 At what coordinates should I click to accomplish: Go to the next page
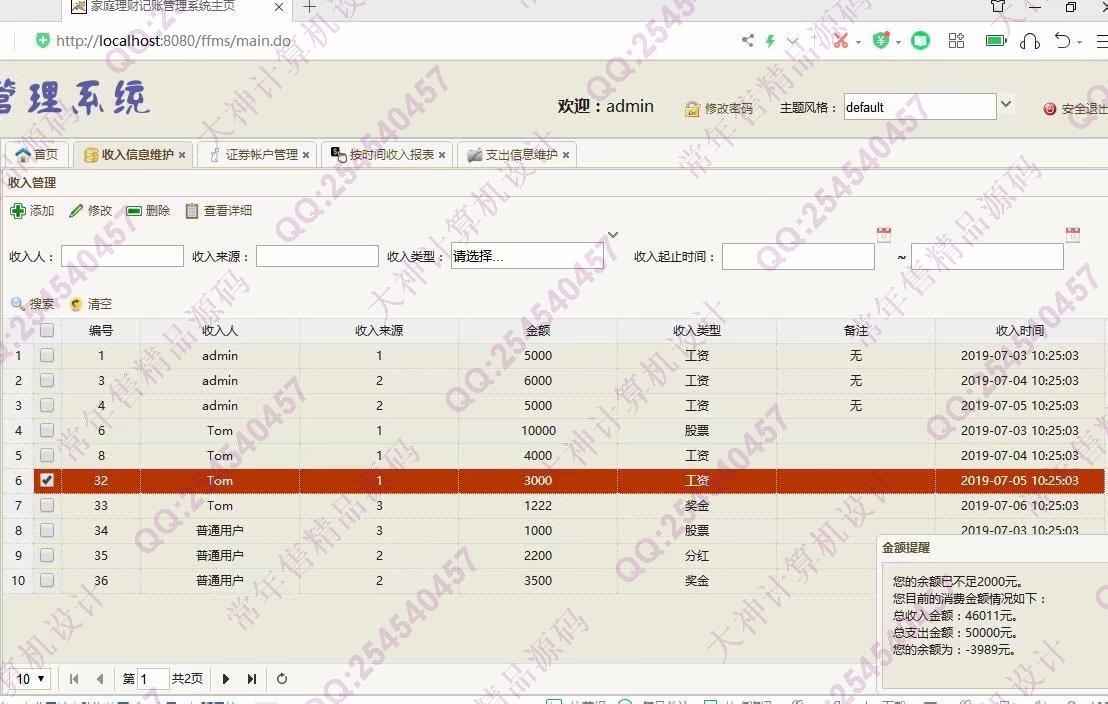pos(225,679)
